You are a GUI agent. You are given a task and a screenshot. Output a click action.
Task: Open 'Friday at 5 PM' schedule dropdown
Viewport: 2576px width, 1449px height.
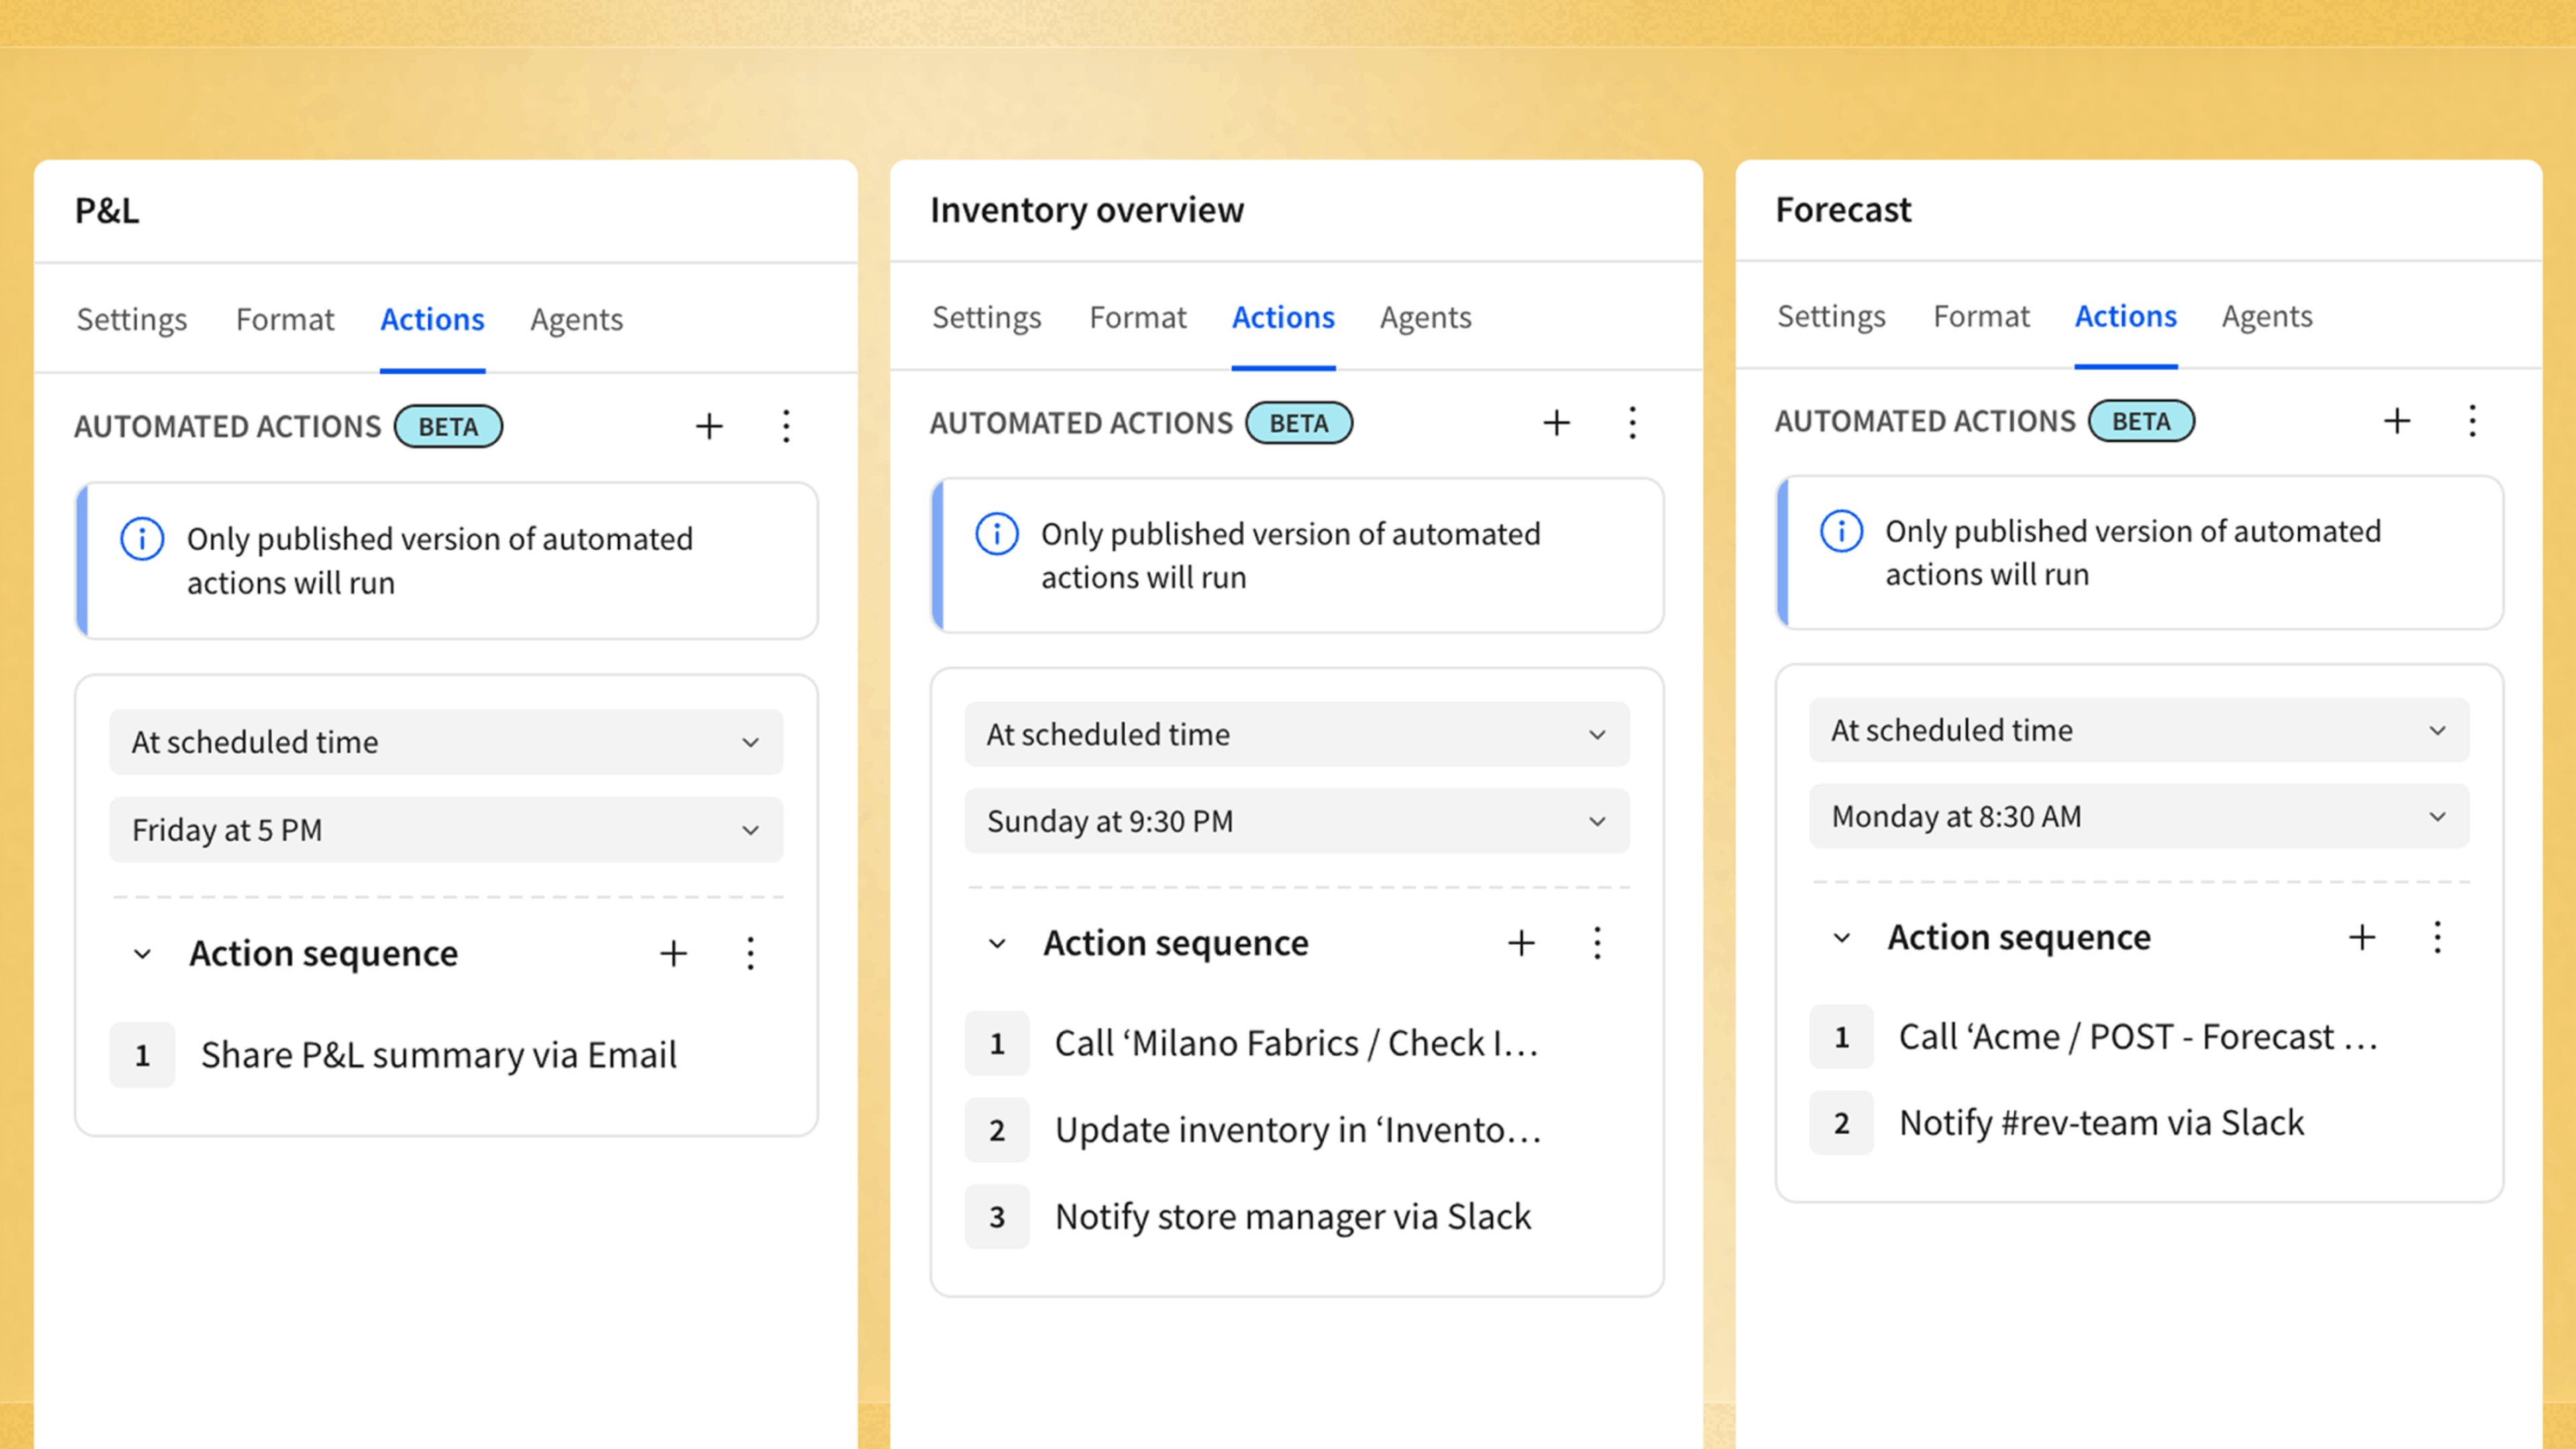pos(446,830)
